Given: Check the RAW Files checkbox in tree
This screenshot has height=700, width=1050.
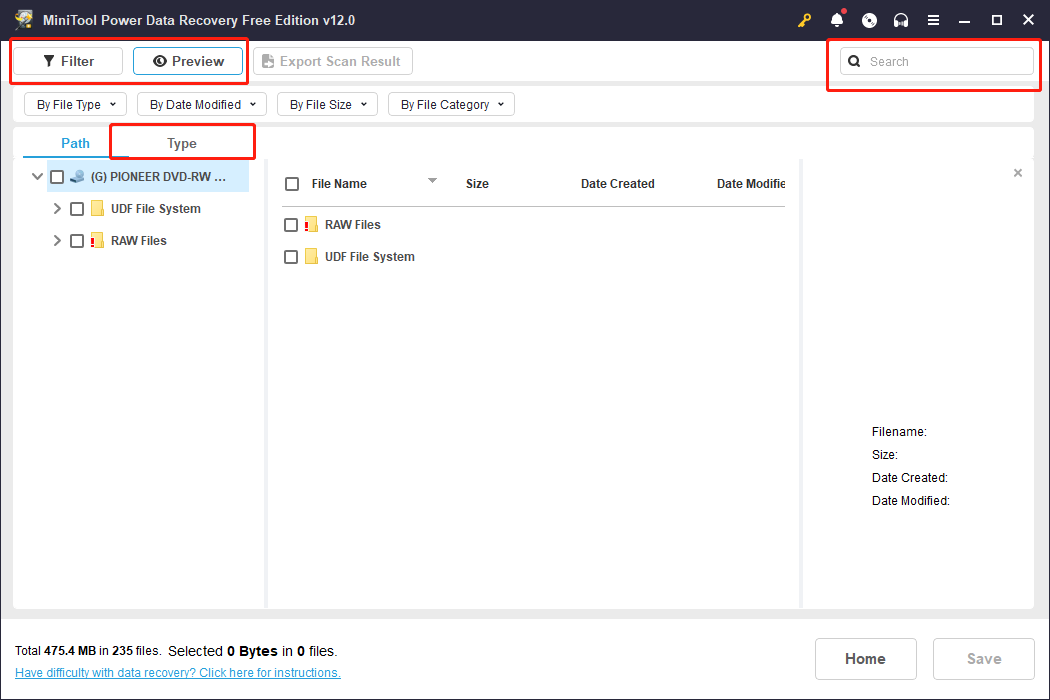Looking at the screenshot, I should pos(77,241).
